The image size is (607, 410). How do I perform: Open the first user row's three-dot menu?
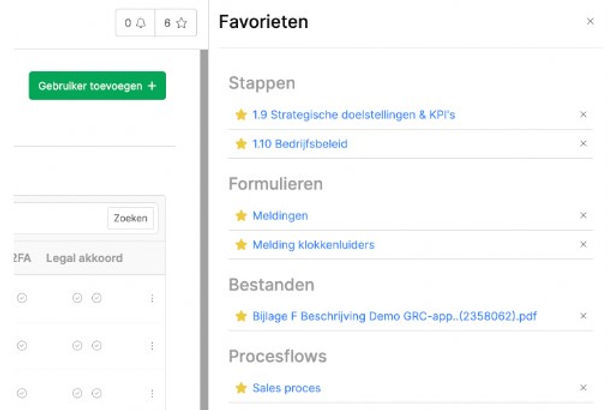pos(152,298)
